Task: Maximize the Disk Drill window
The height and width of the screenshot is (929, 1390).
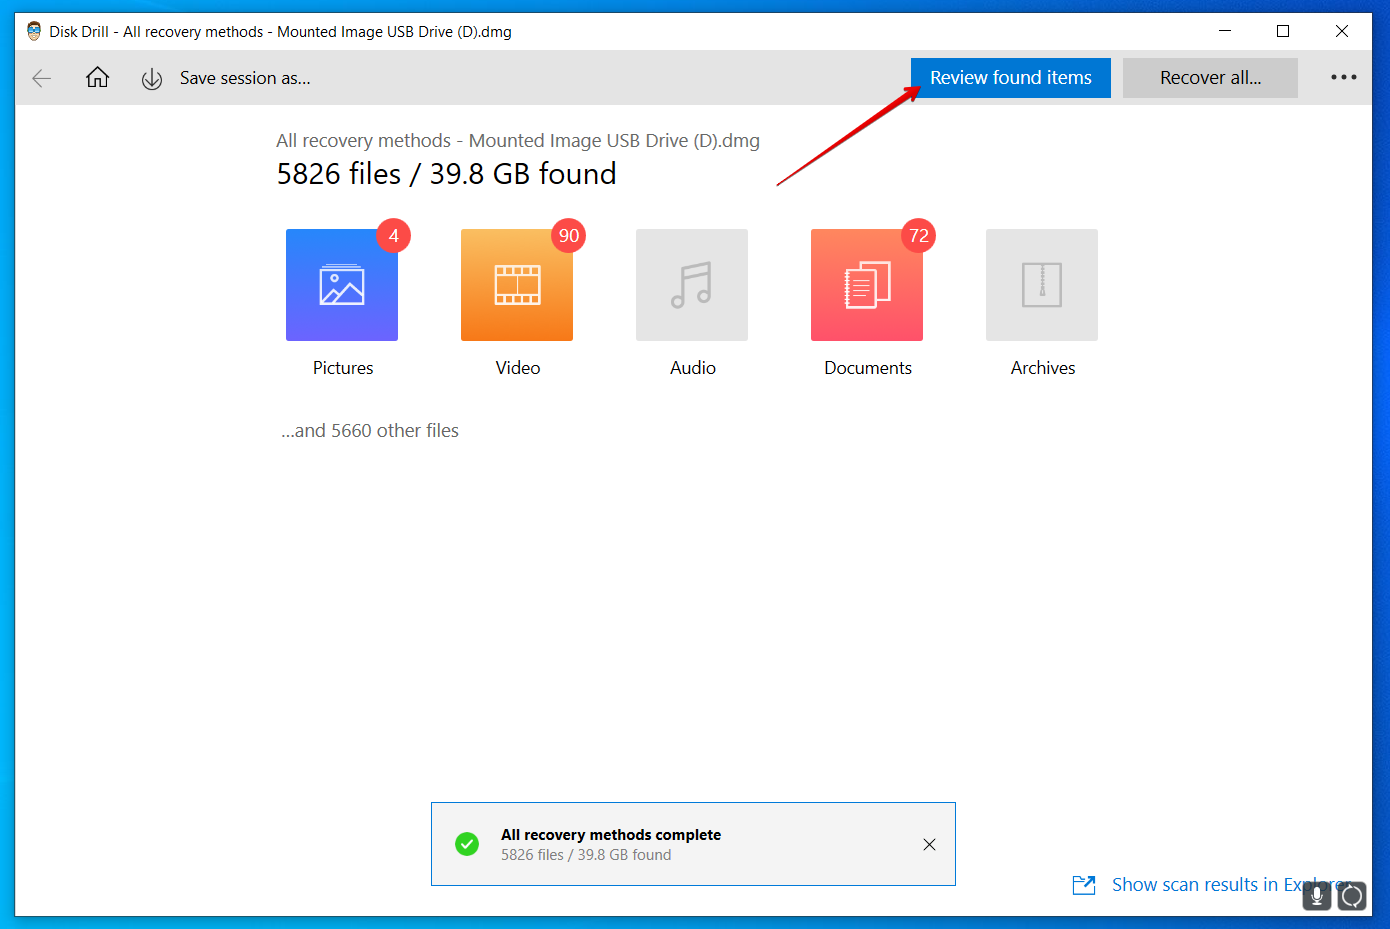Action: pos(1283,31)
